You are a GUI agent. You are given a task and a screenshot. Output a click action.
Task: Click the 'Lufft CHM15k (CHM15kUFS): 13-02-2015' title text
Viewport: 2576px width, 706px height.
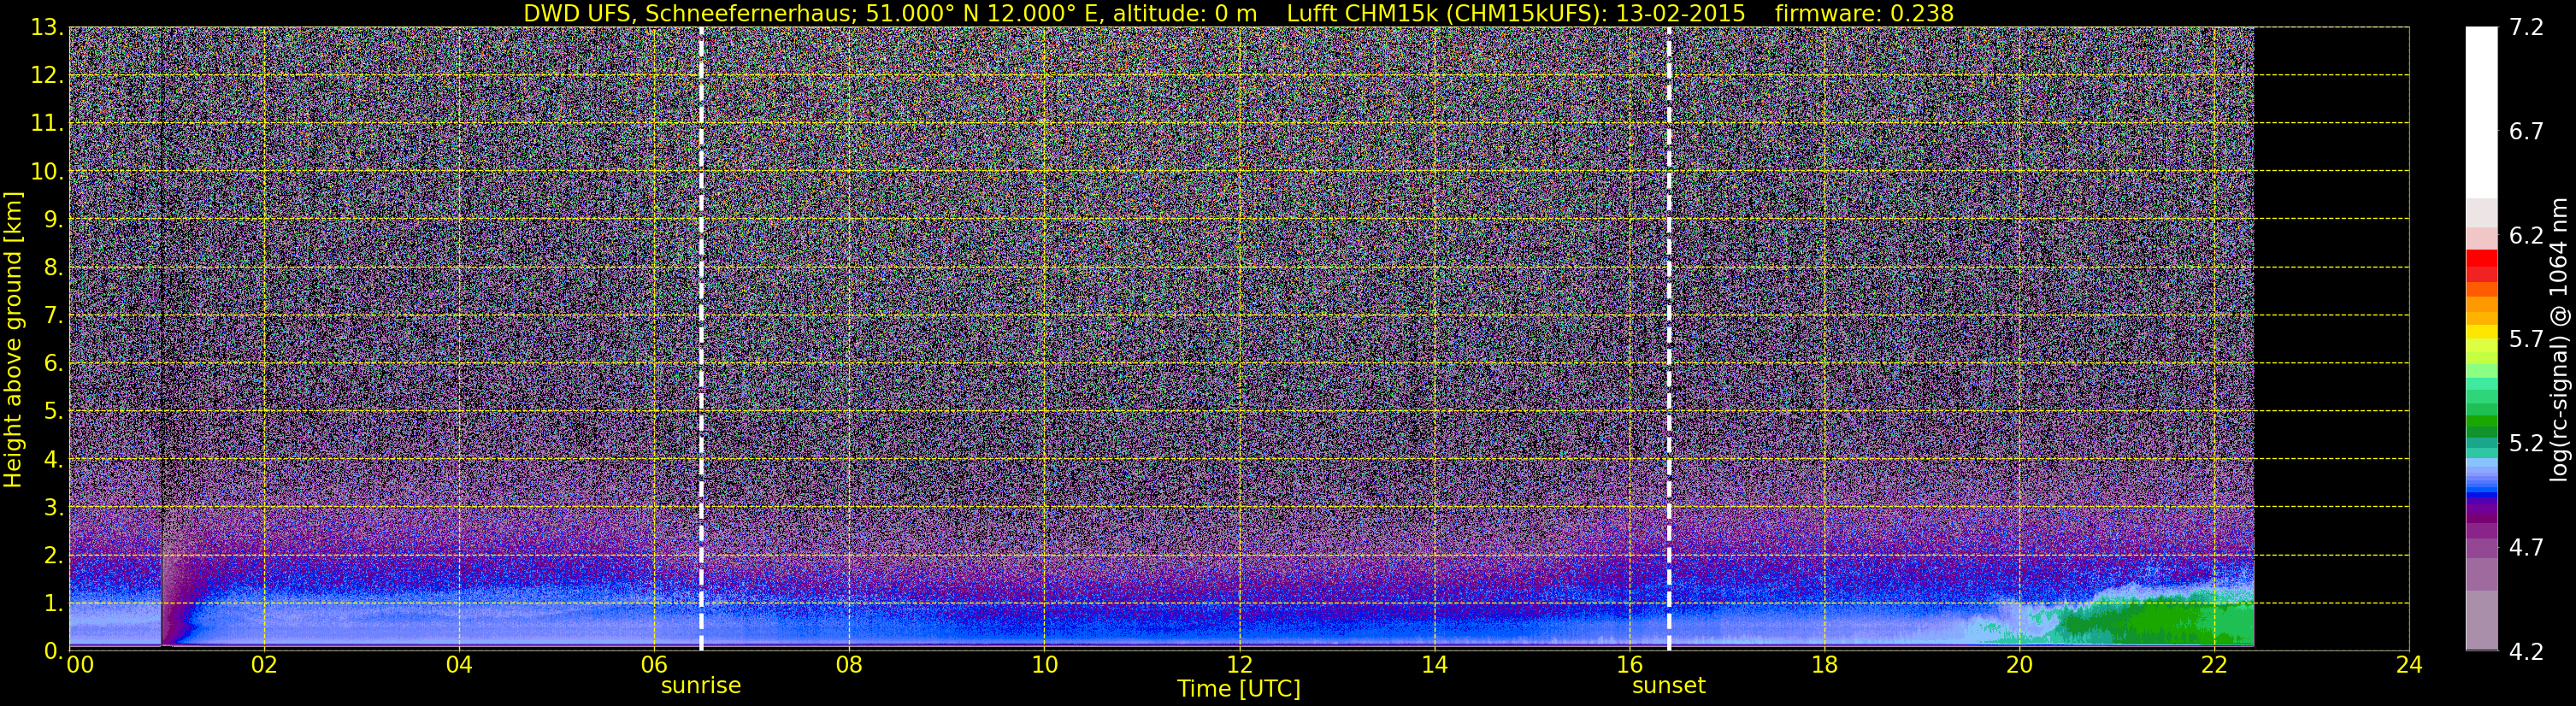click(1516, 13)
